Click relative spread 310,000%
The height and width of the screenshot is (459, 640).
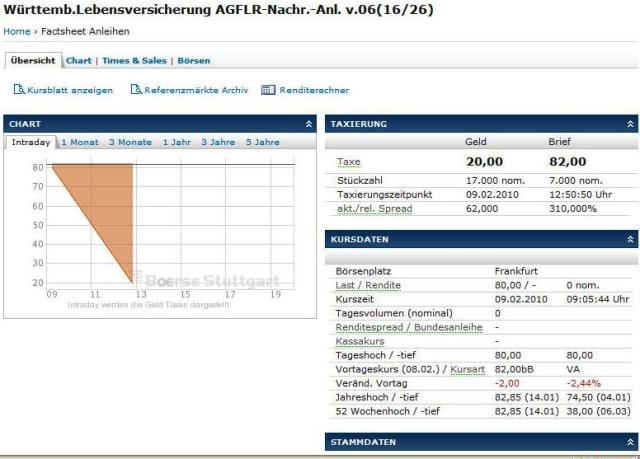(x=573, y=208)
